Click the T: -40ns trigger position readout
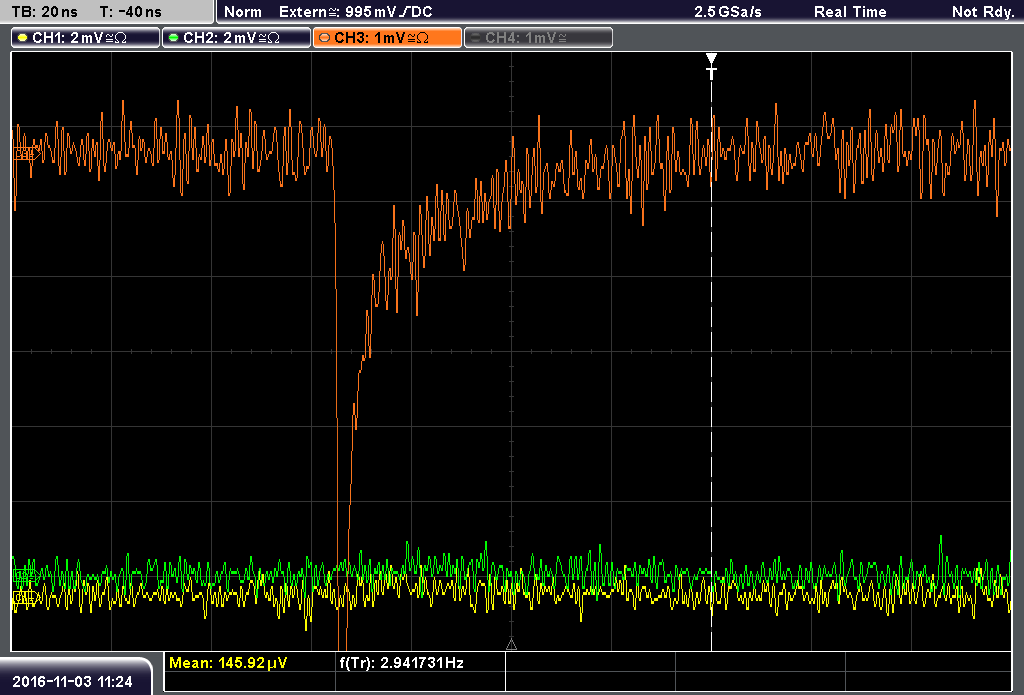Viewport: 1024px width, 695px height. coord(131,12)
